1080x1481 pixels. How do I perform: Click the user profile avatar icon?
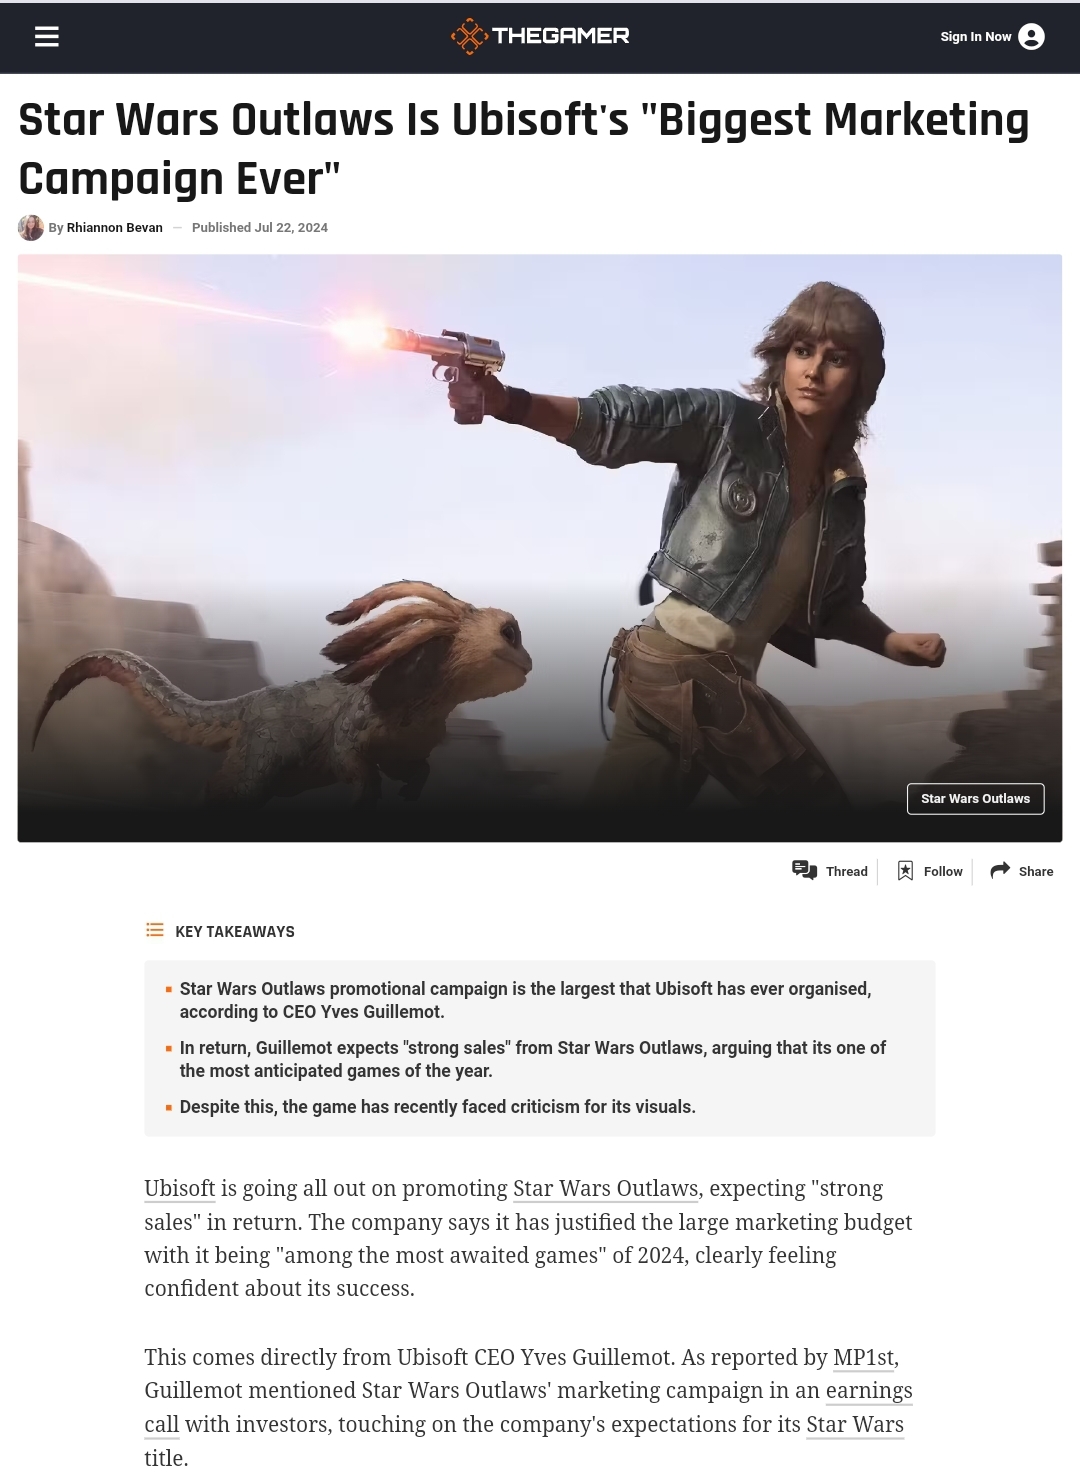tap(1031, 37)
